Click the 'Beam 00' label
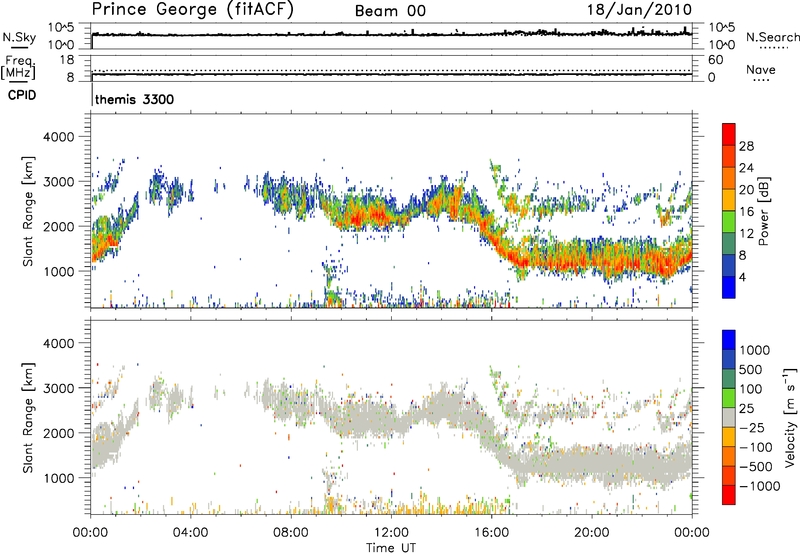Screen dimensions: 800x554 (390, 11)
